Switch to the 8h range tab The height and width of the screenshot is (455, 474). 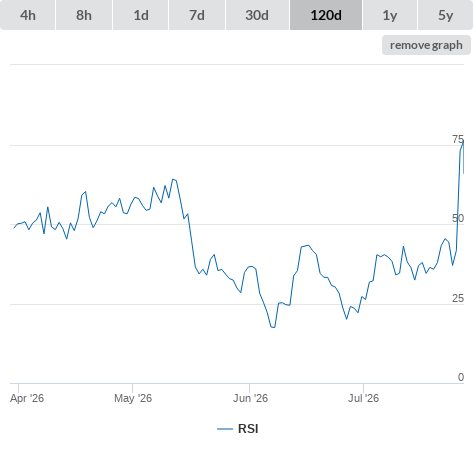pyautogui.click(x=84, y=15)
